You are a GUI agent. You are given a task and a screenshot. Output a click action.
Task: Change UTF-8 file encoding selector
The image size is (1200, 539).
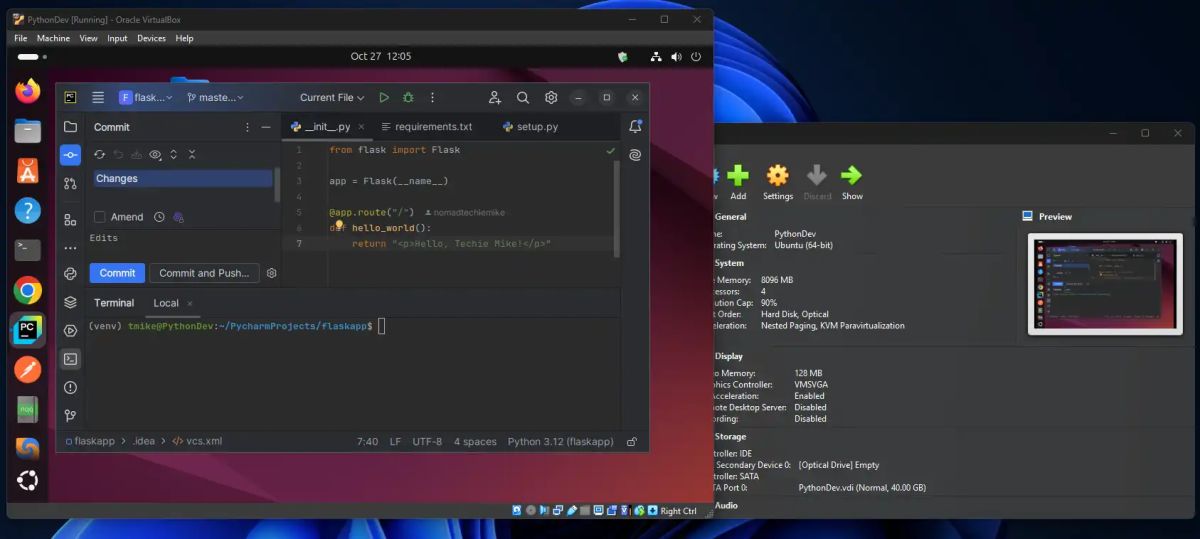click(427, 441)
